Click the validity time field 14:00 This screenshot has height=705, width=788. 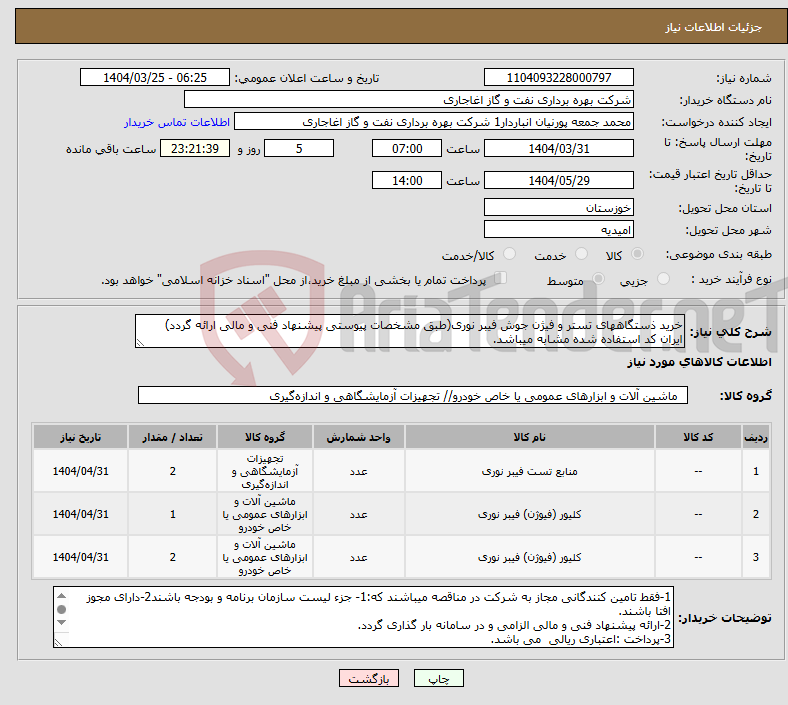pyautogui.click(x=407, y=180)
